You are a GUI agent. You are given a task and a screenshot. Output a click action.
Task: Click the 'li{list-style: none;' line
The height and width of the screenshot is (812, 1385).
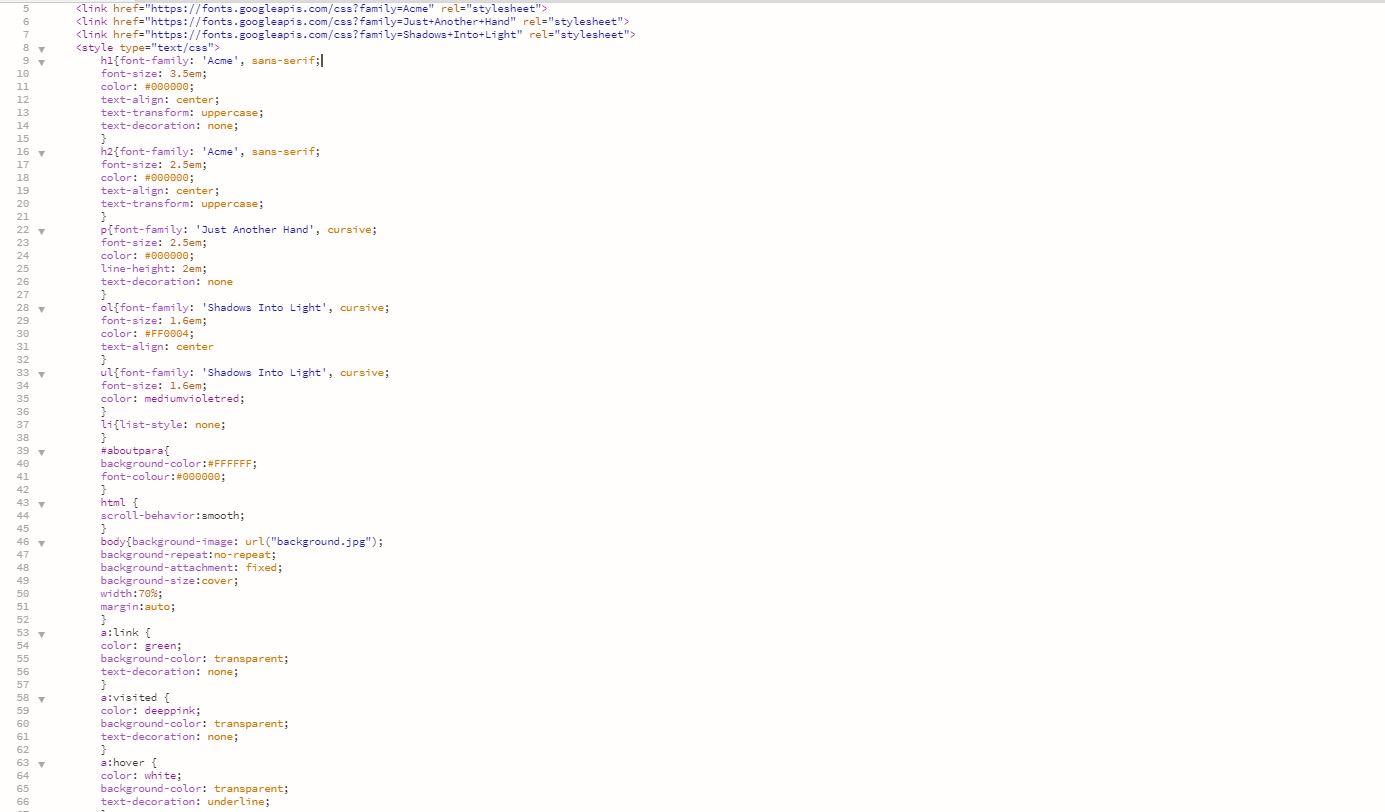[163, 425]
